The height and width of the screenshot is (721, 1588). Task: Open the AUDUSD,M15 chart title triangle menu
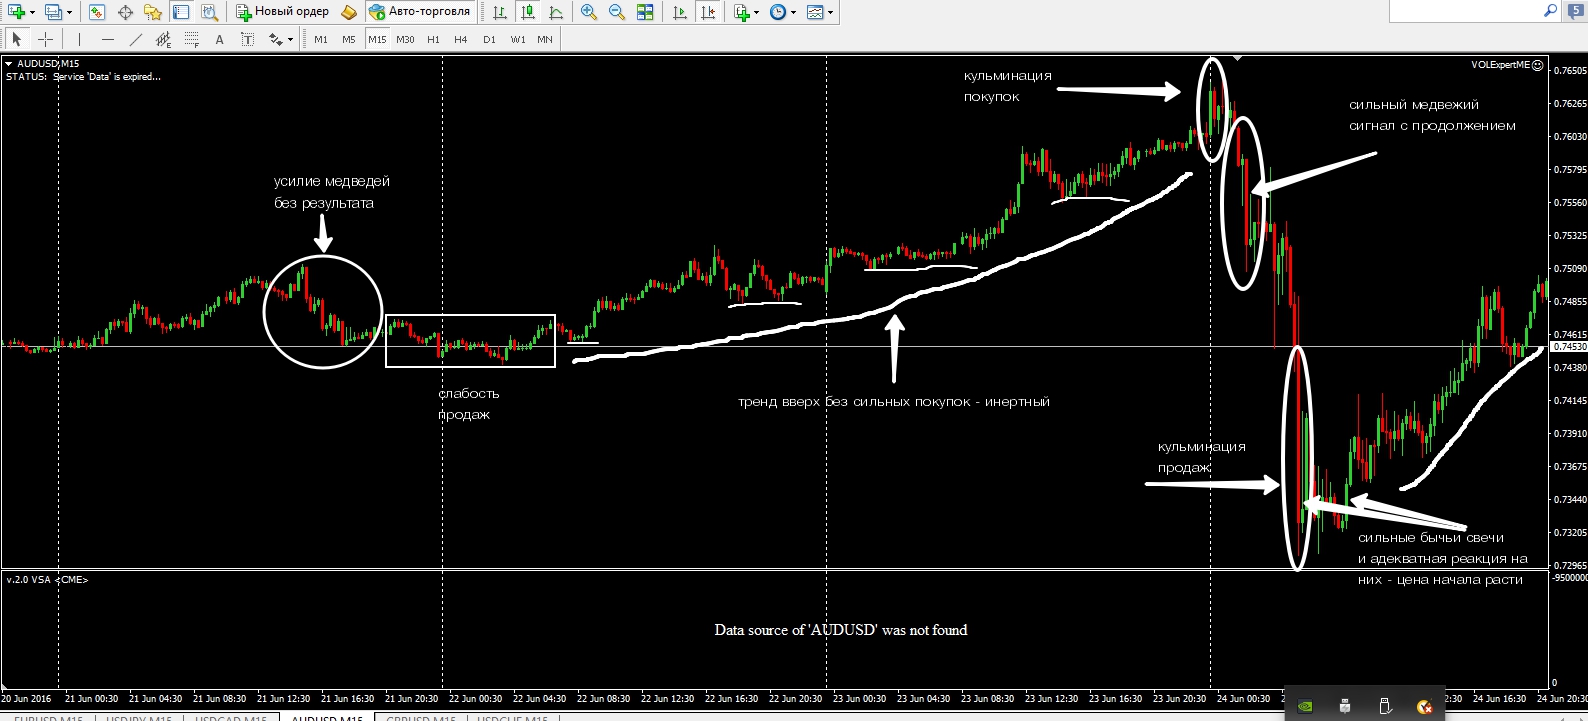[9, 64]
